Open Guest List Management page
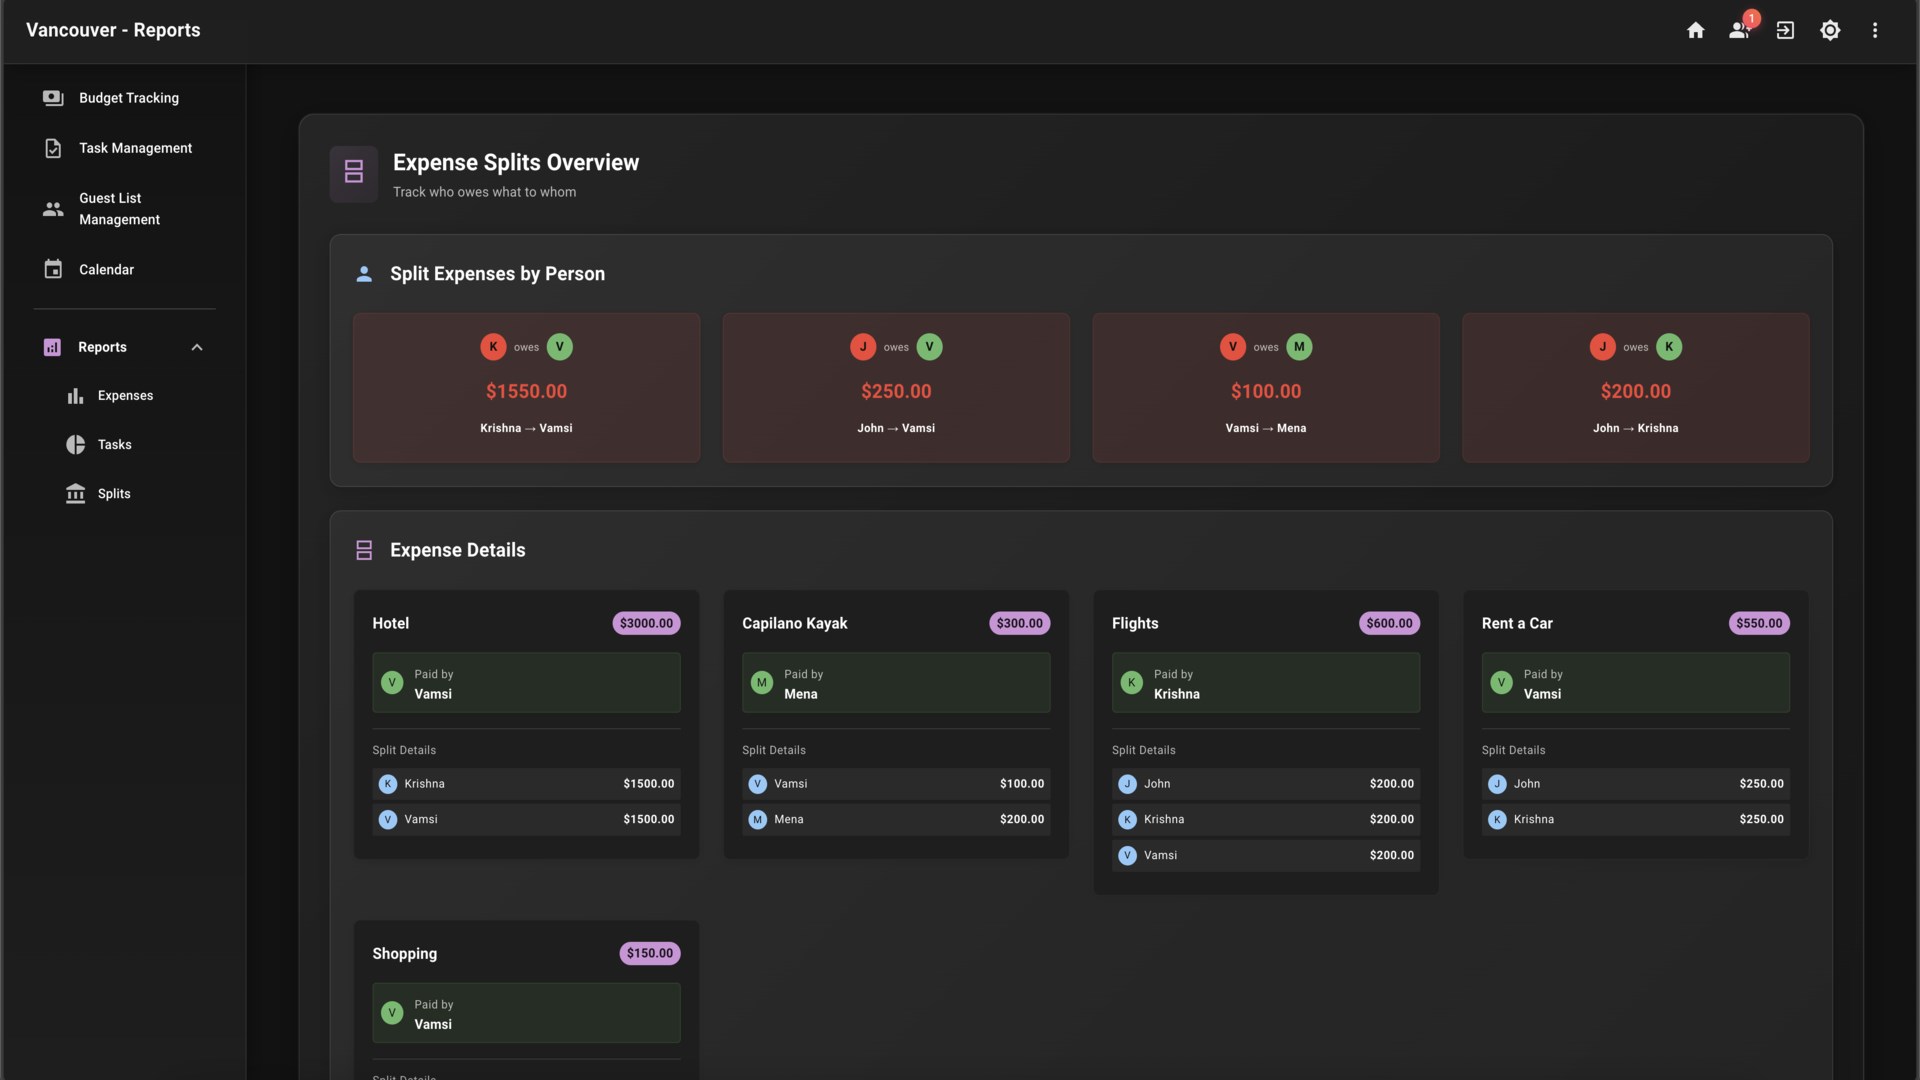Screen dimensions: 1920x1080 [119, 209]
